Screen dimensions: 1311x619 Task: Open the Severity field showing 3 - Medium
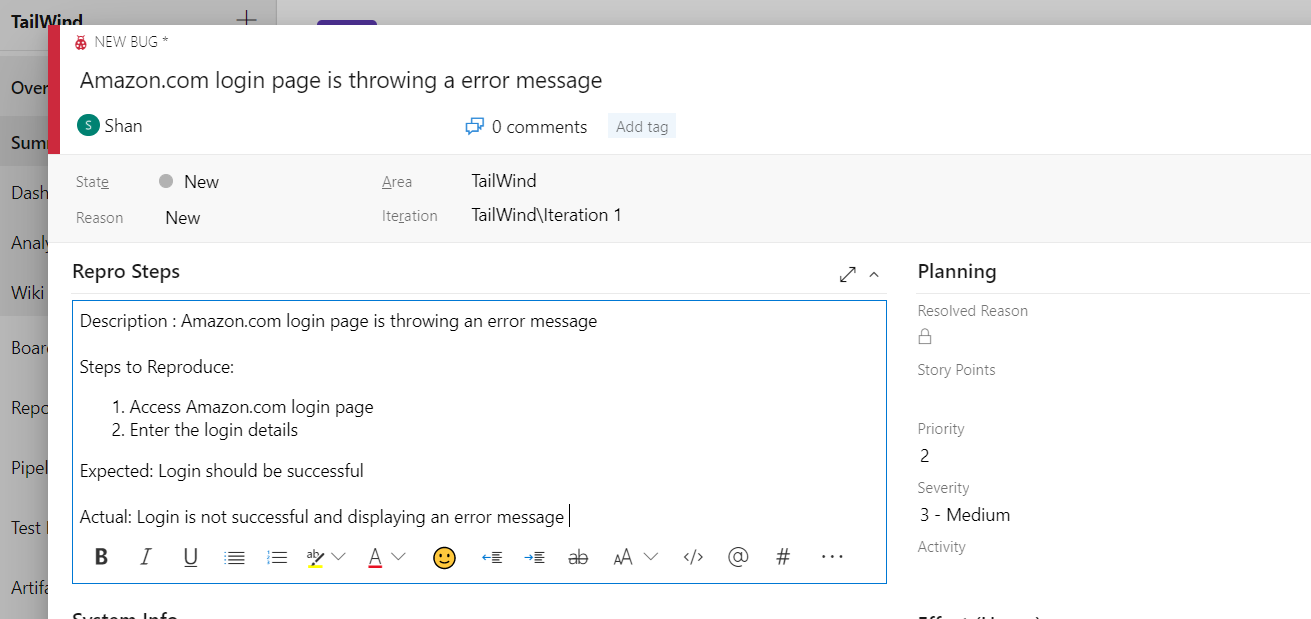point(965,515)
